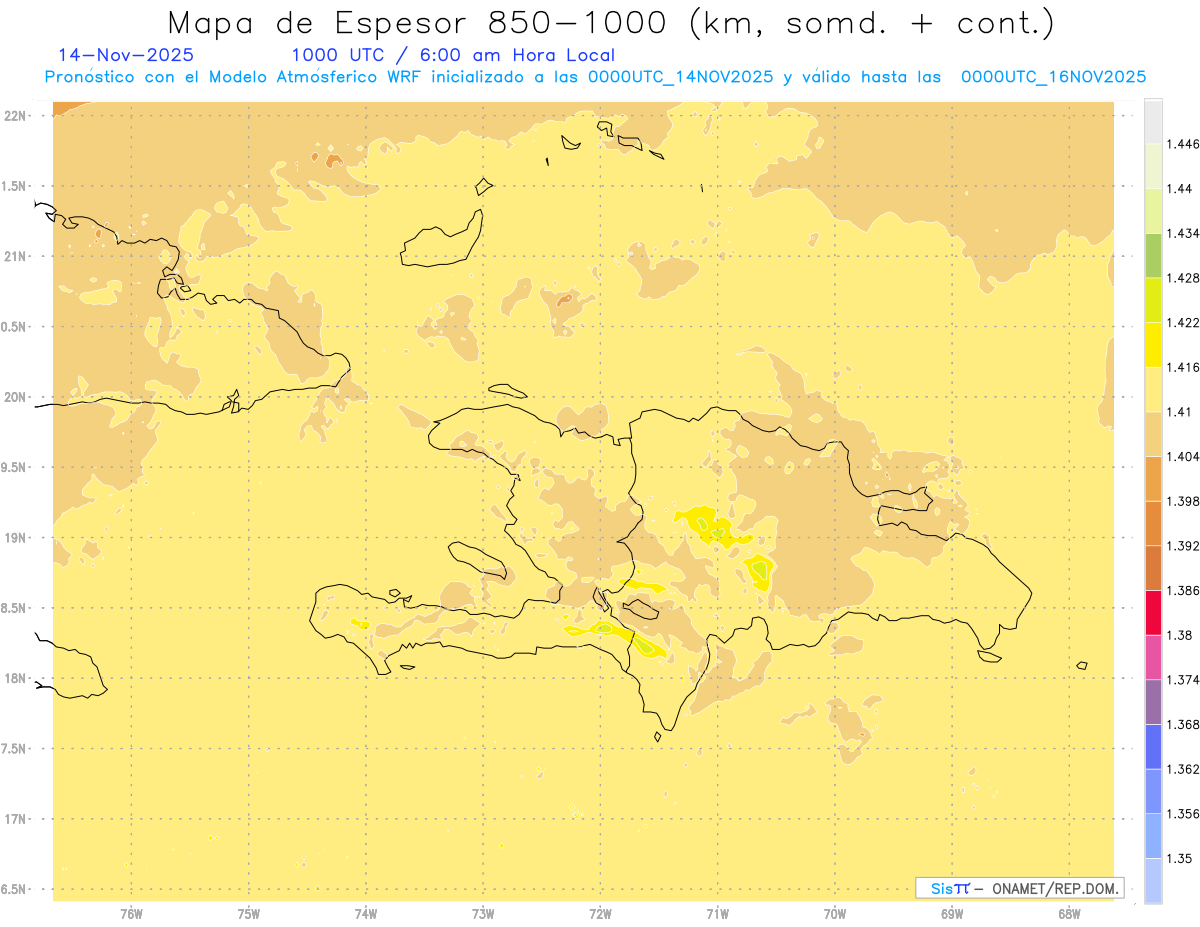The image size is (1200, 927).
Task: Click the 1.374 colorbar label
Action: (1183, 680)
